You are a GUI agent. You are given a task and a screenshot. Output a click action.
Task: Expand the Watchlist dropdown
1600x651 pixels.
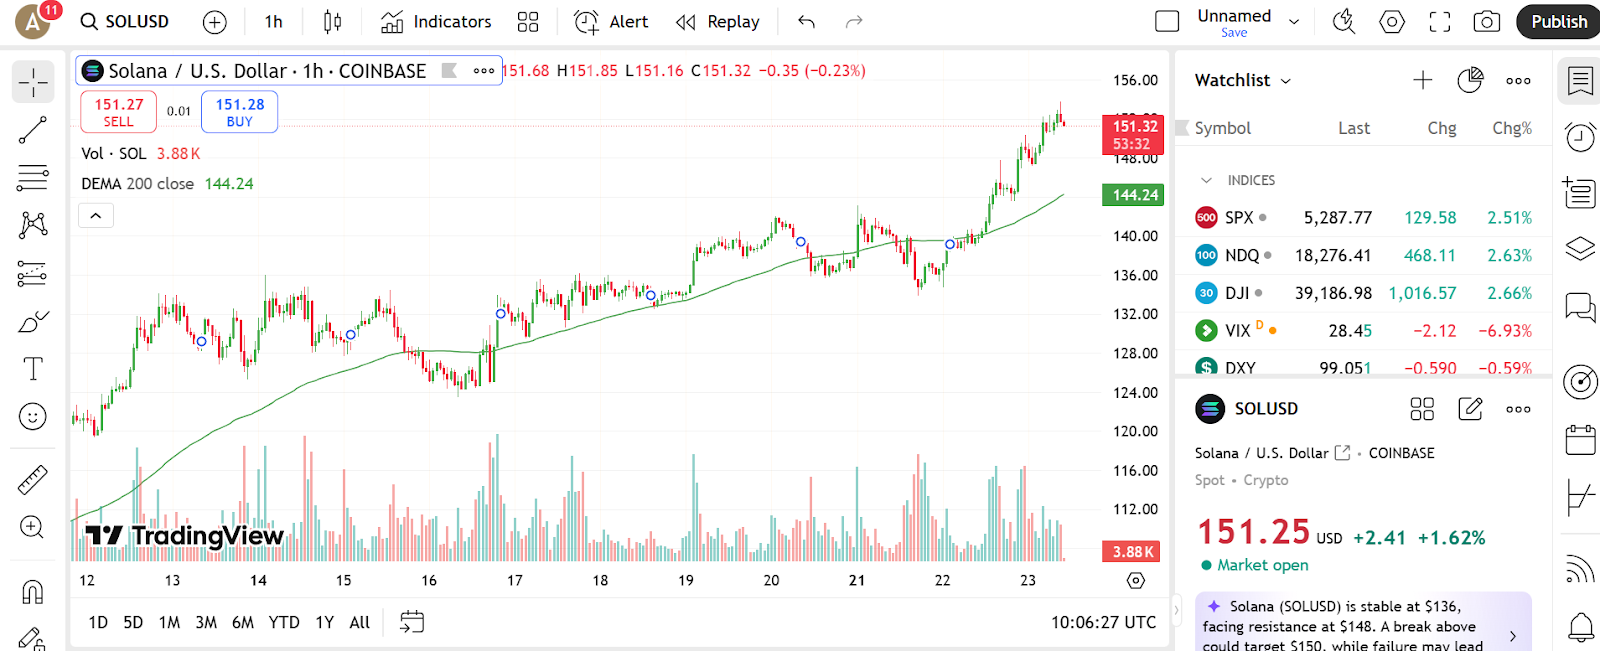coord(1286,81)
